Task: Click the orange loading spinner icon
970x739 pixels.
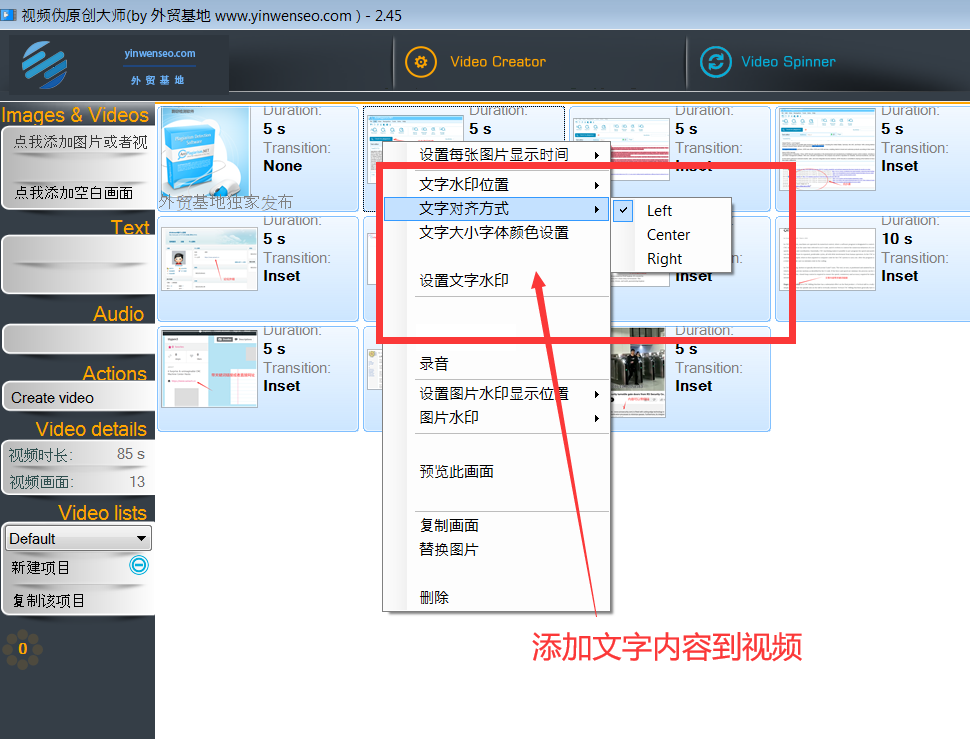Action: 22,649
